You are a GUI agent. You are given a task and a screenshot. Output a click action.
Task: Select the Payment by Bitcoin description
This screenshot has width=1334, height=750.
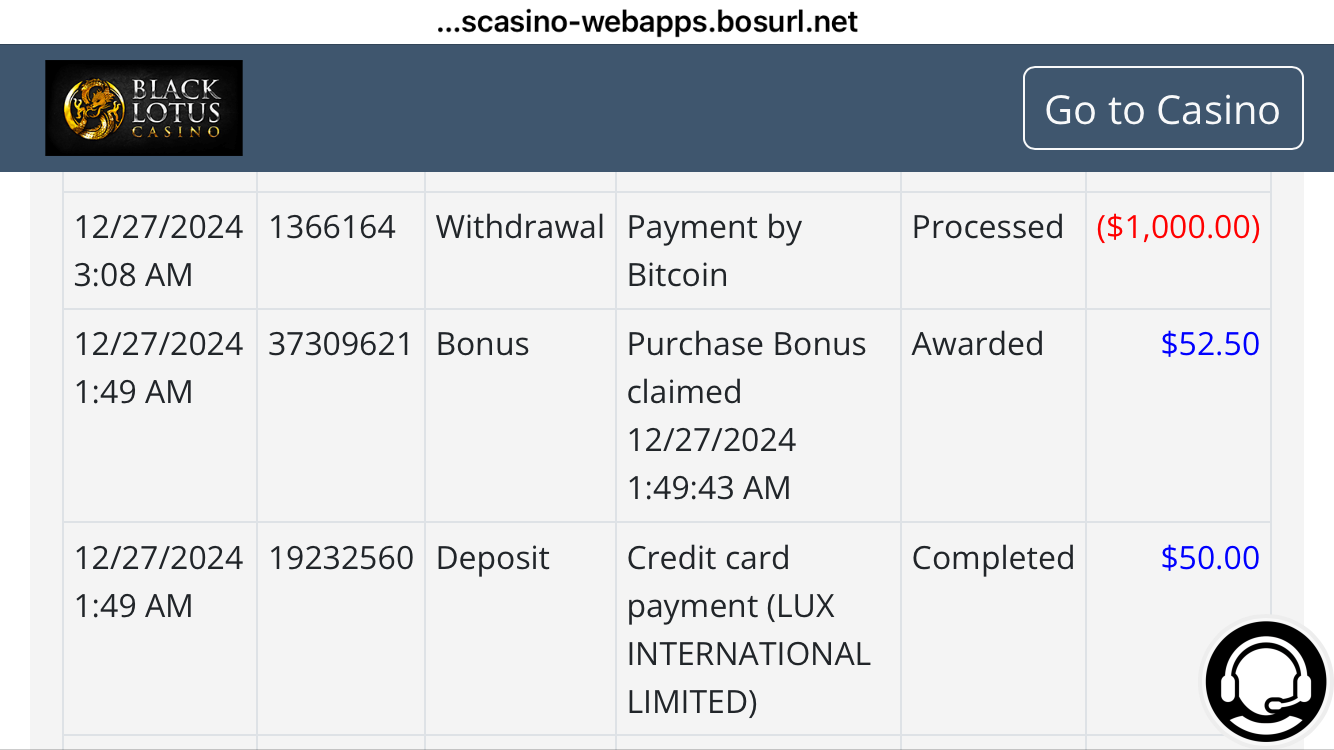[714, 251]
